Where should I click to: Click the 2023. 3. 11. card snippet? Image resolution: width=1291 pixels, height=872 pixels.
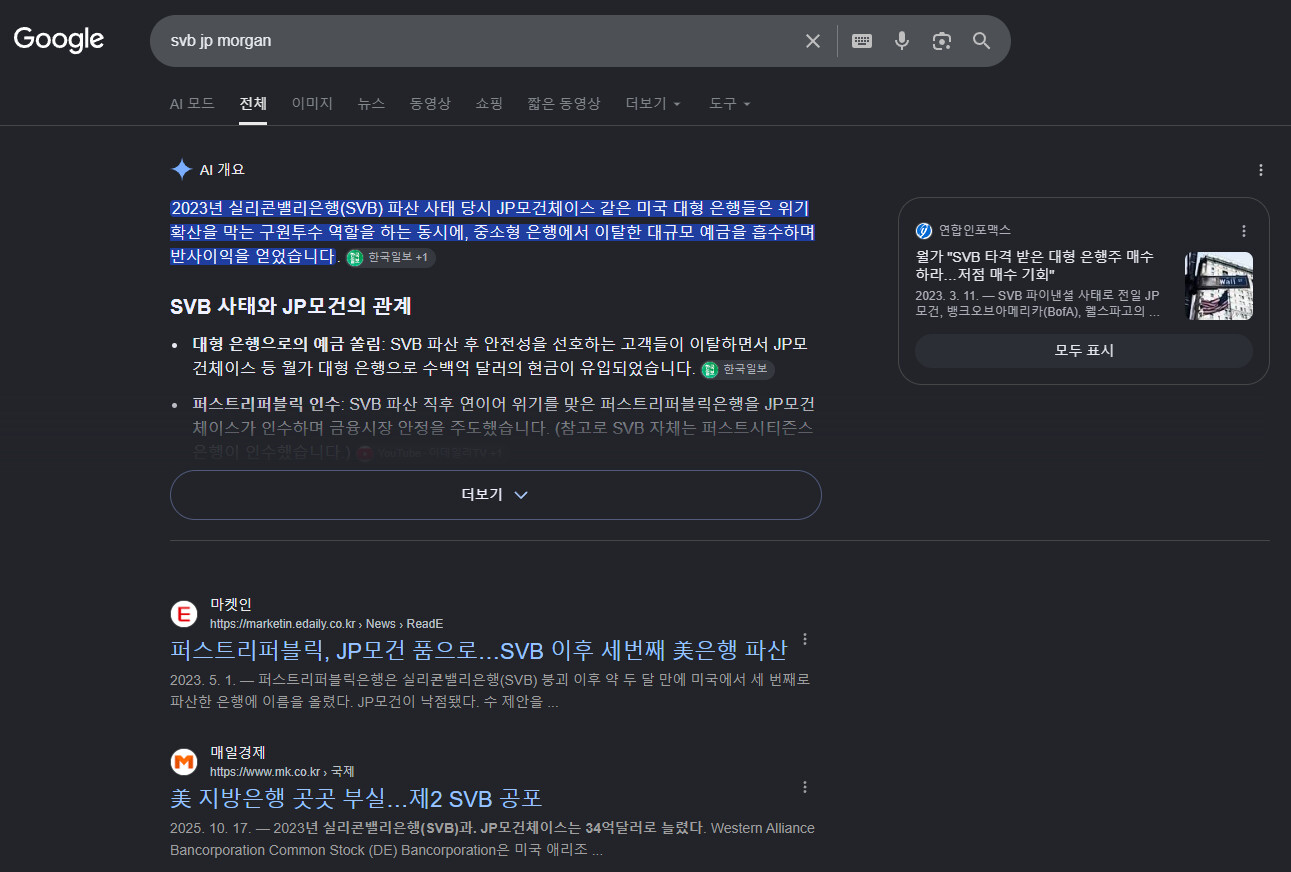coord(1038,303)
